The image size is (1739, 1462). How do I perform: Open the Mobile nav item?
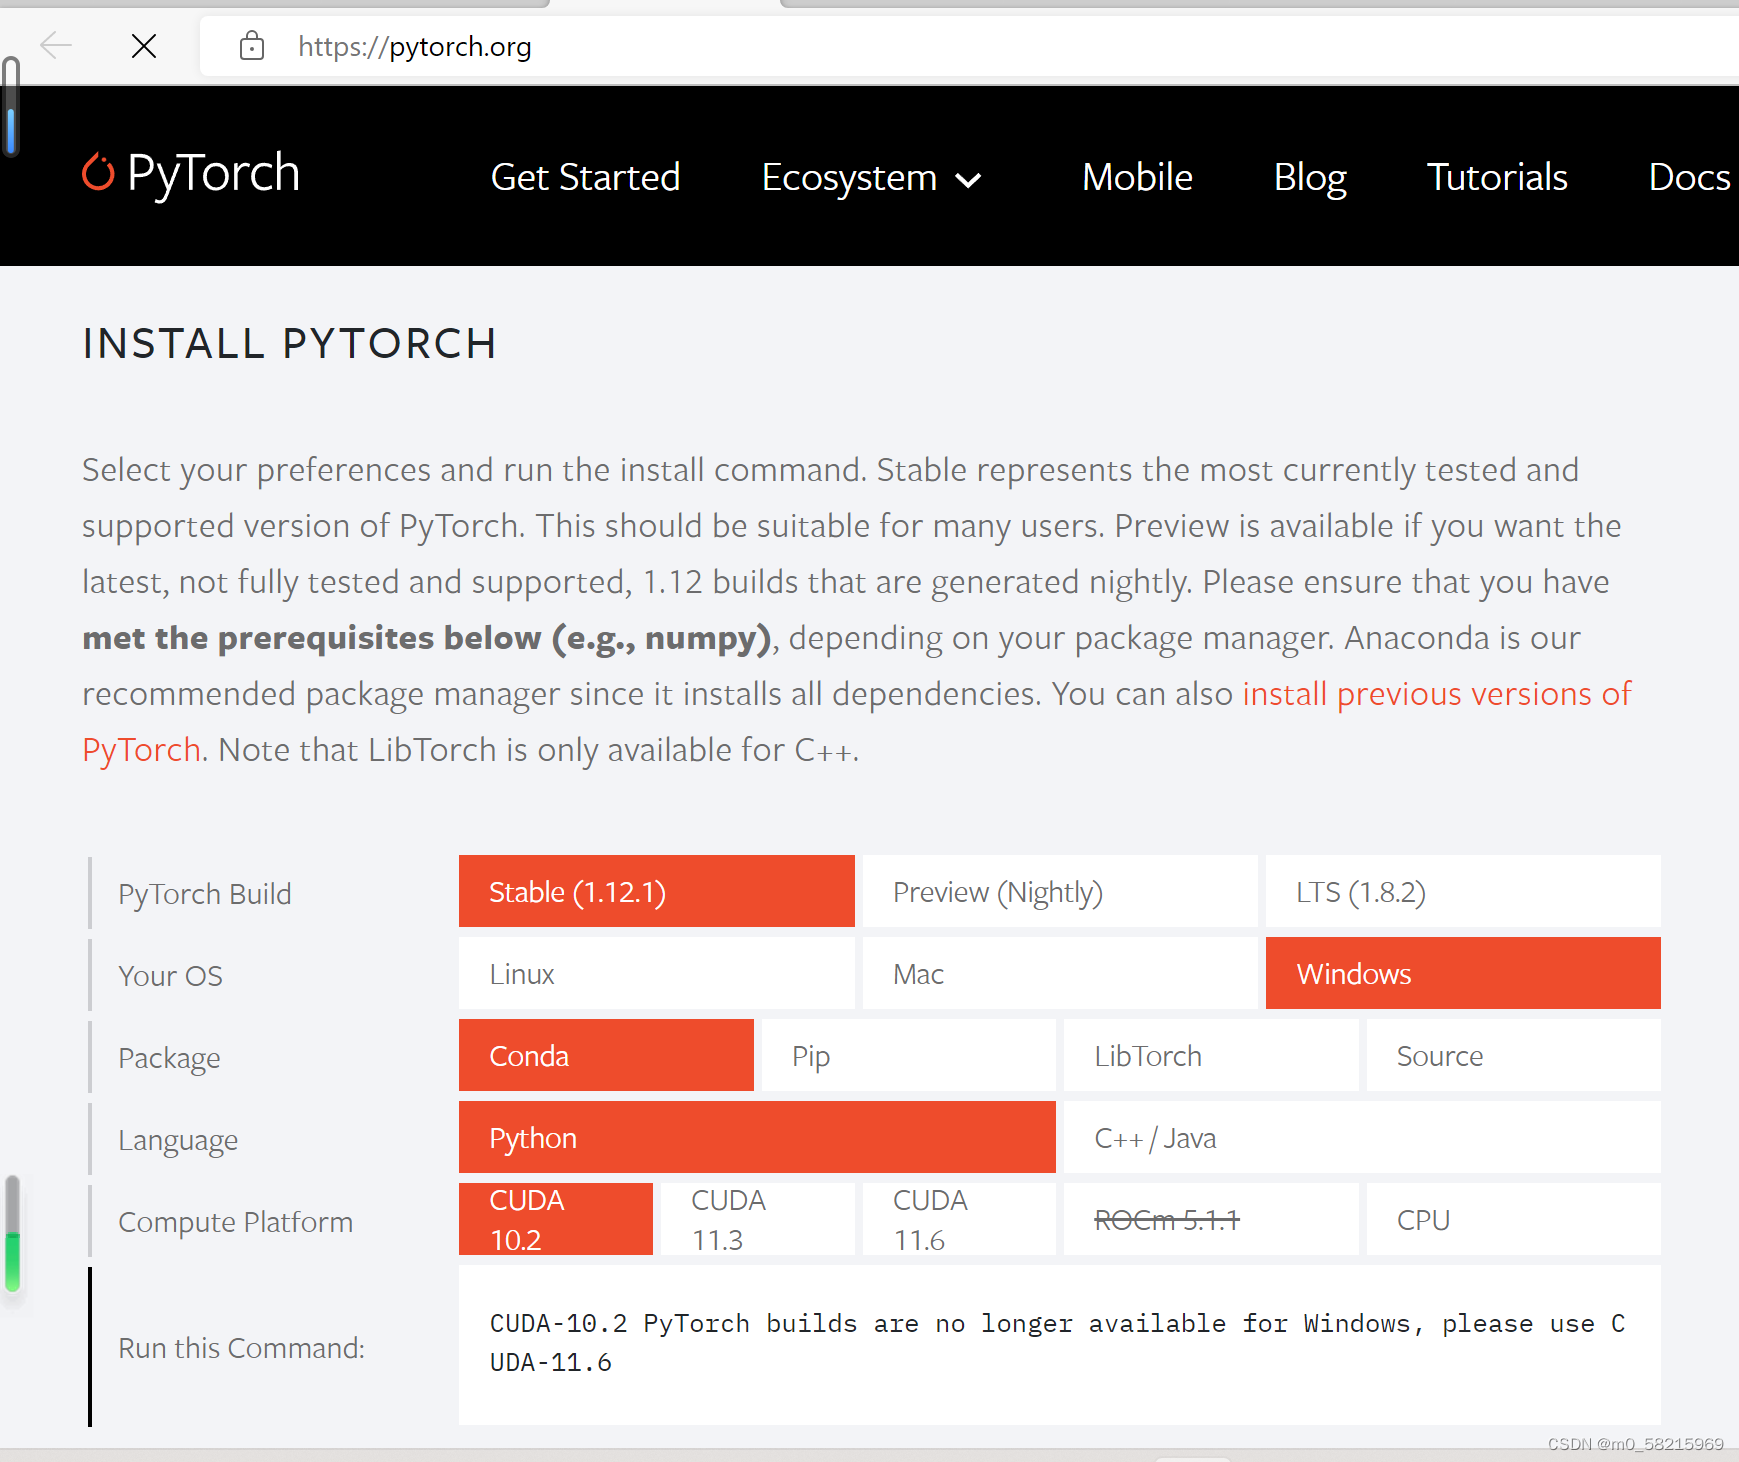tap(1137, 177)
